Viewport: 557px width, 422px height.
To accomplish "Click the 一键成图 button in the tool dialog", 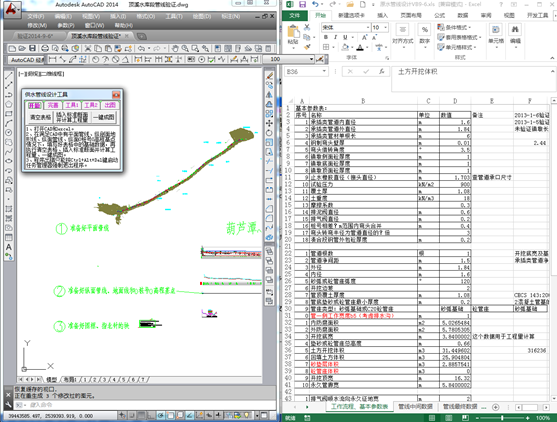I will coord(104,117).
